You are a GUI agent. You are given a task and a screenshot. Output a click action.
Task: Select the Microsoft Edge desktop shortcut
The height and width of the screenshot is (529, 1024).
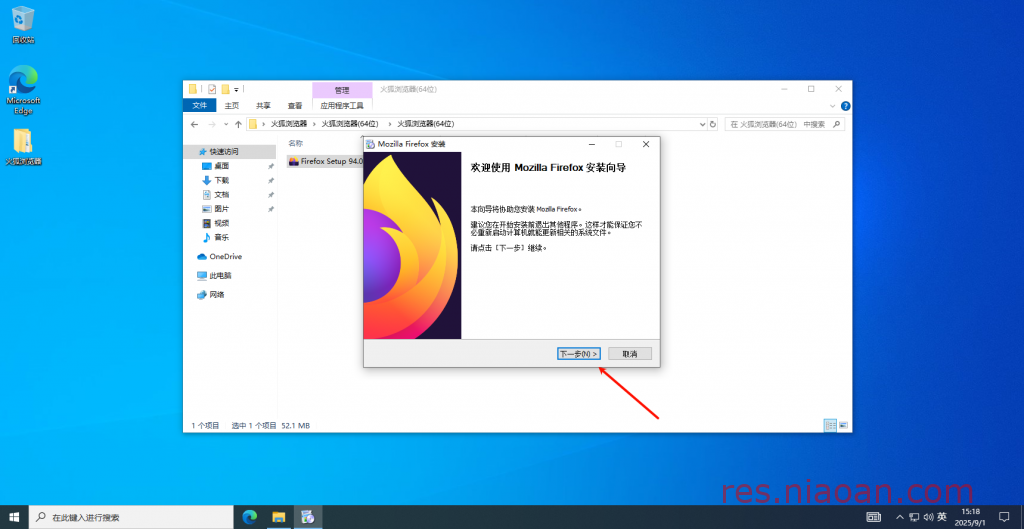(23, 90)
